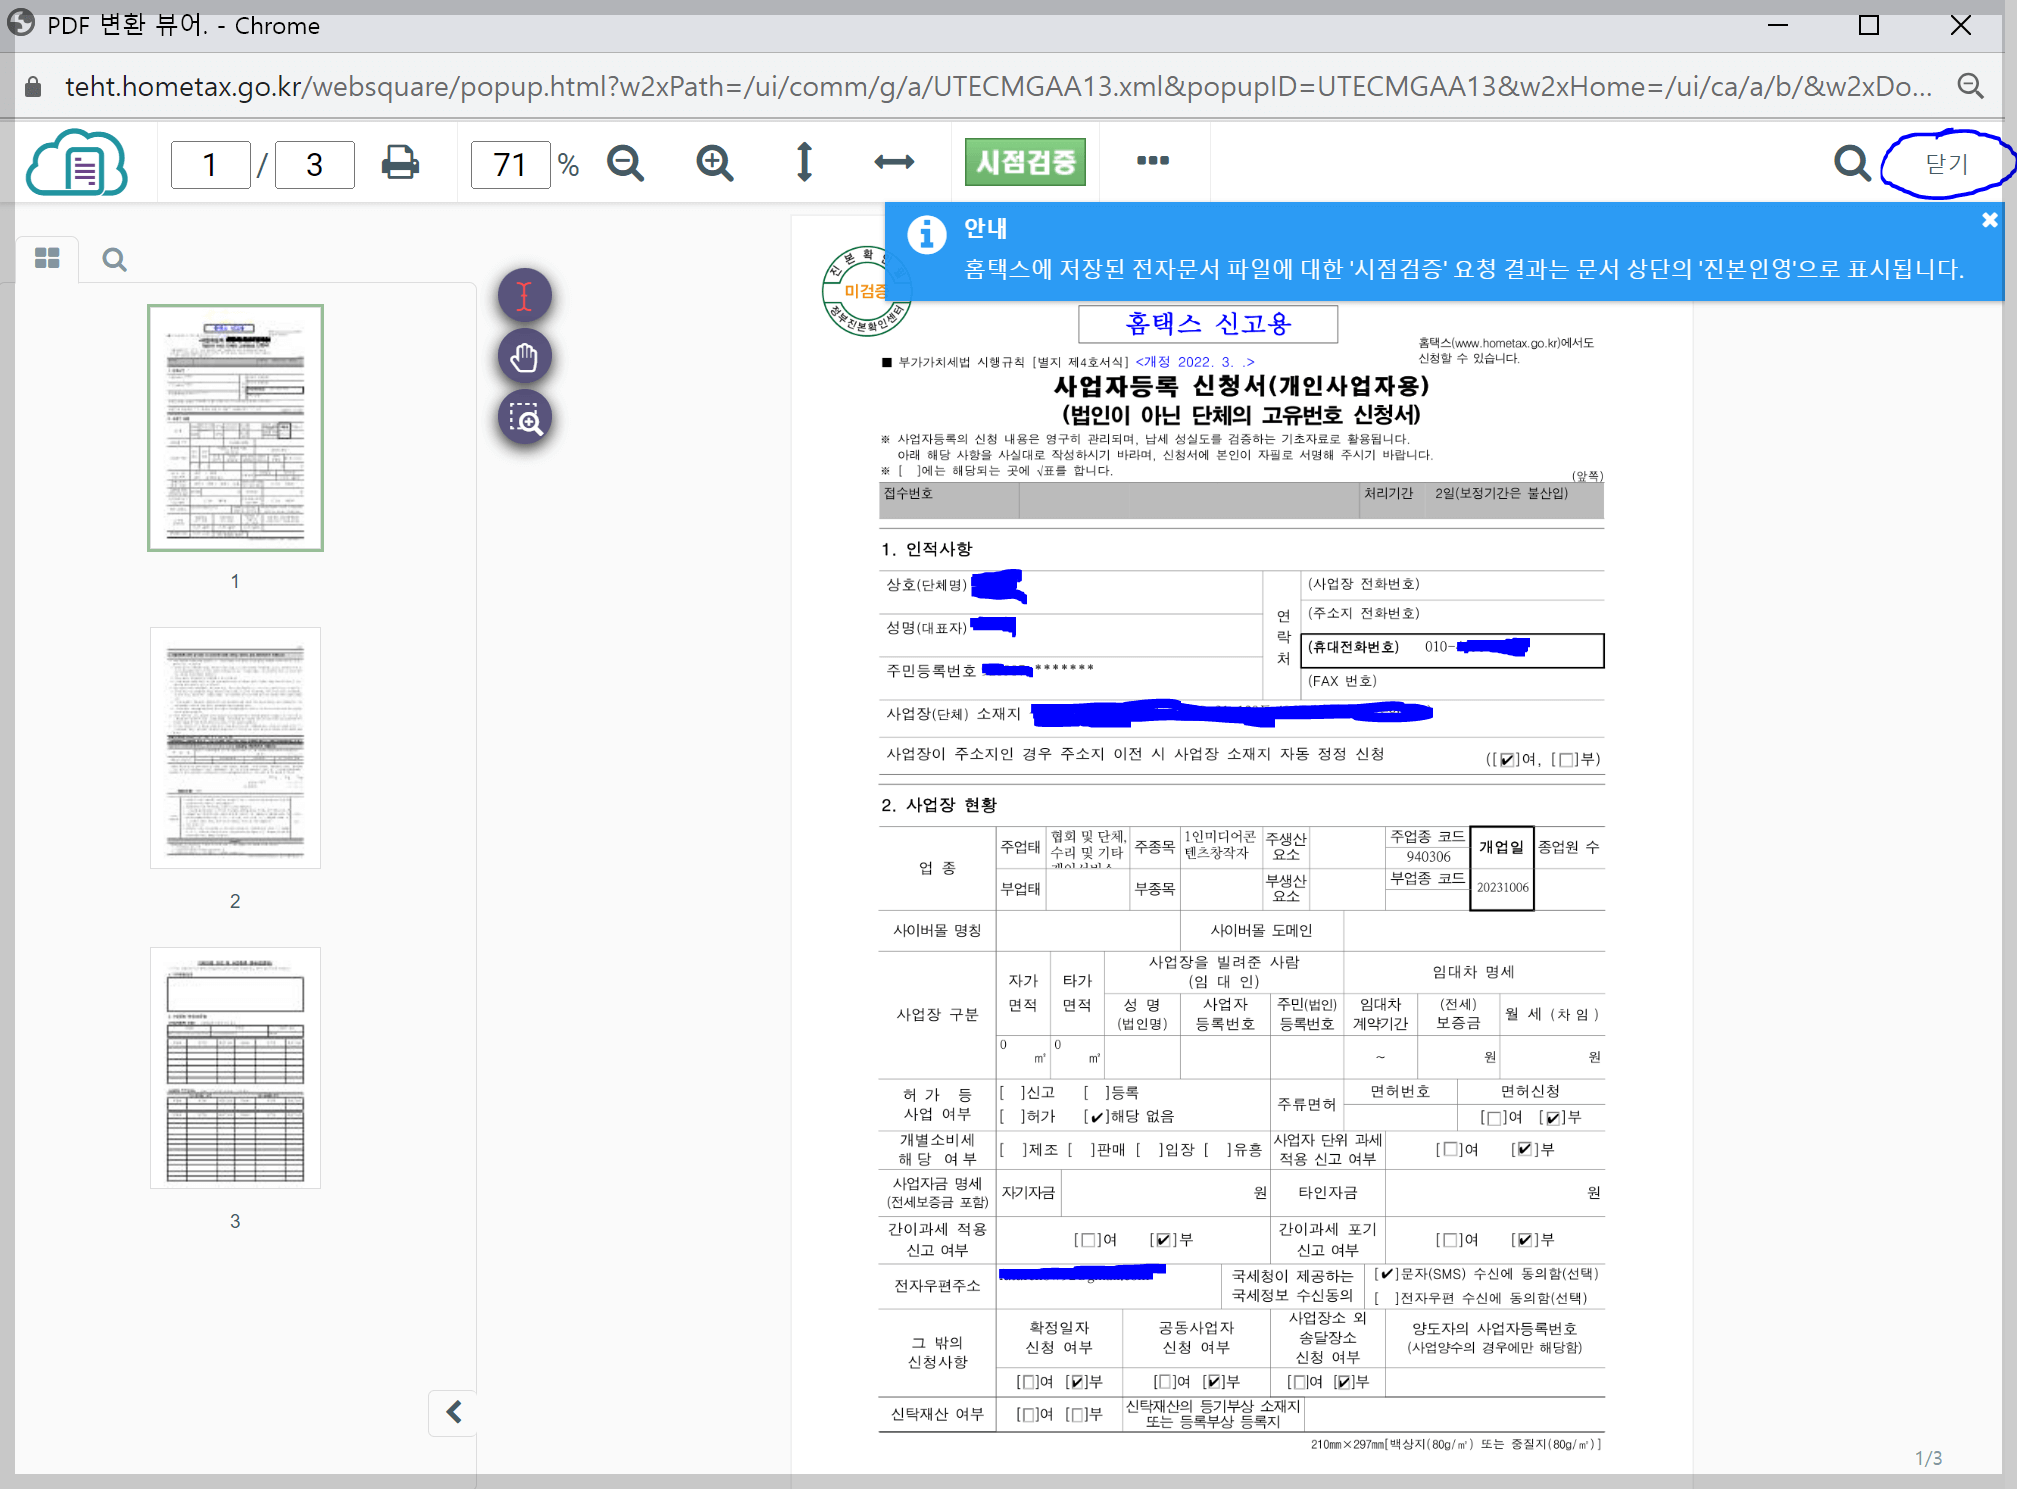
Task: Zoom out with the minus magnifier
Action: click(626, 162)
